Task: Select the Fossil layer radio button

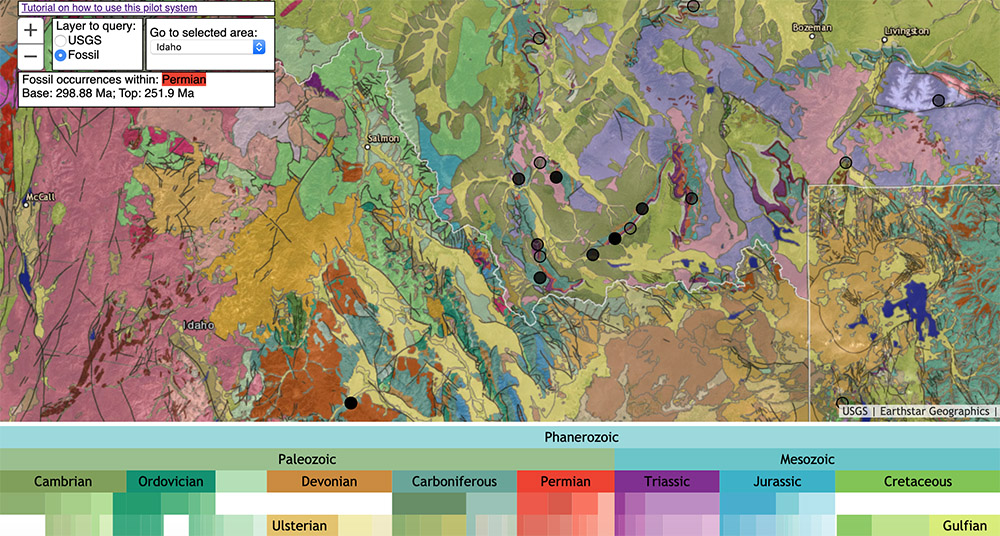Action: (61, 56)
